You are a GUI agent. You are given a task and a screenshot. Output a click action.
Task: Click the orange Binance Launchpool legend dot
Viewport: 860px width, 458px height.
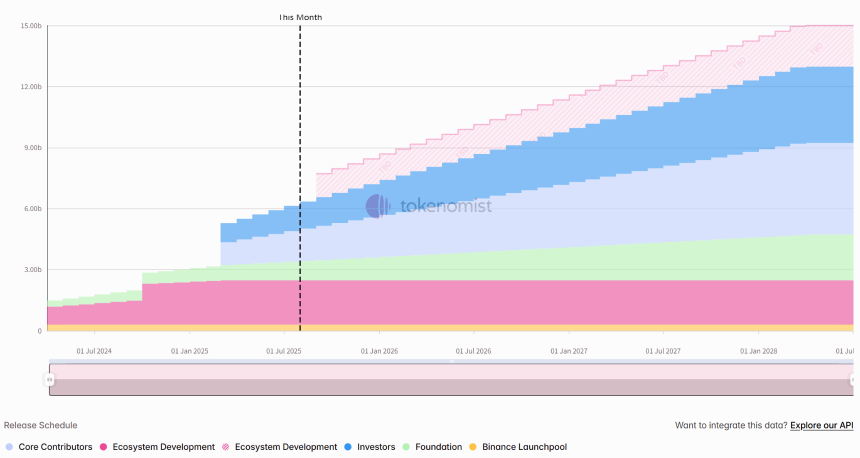click(473, 447)
